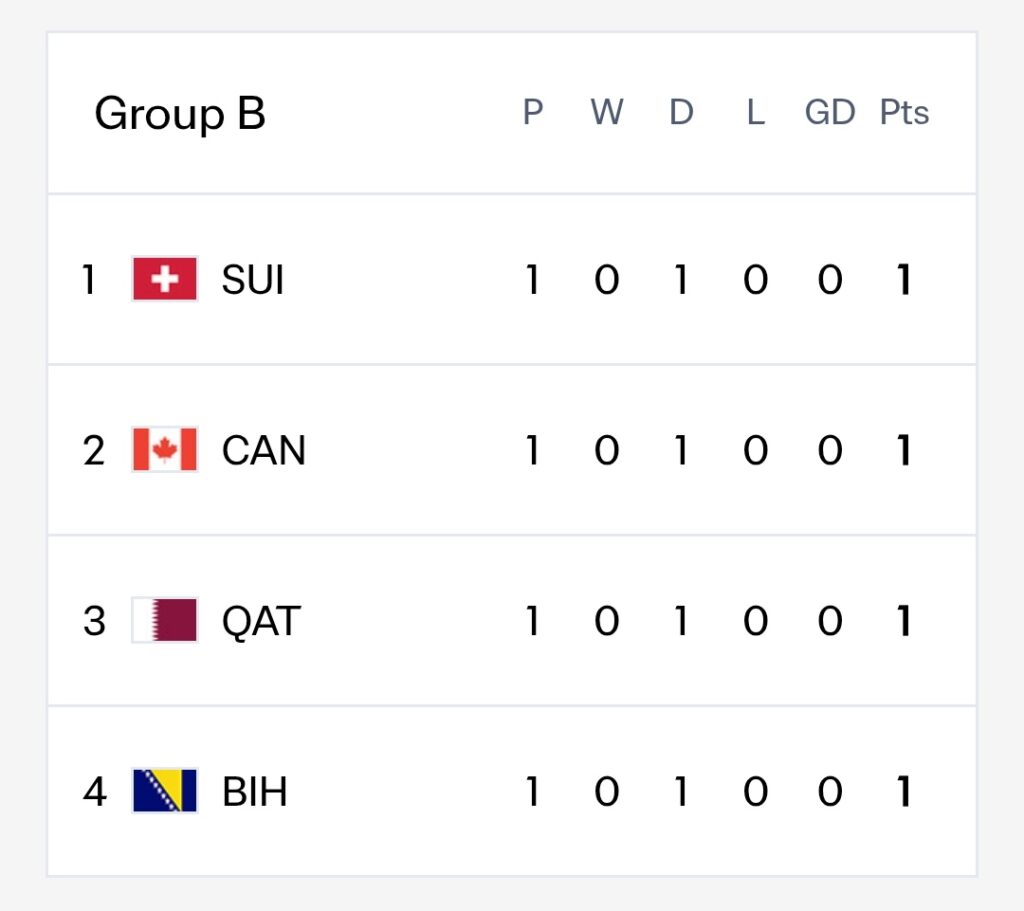Click the Group B heading

tap(180, 114)
